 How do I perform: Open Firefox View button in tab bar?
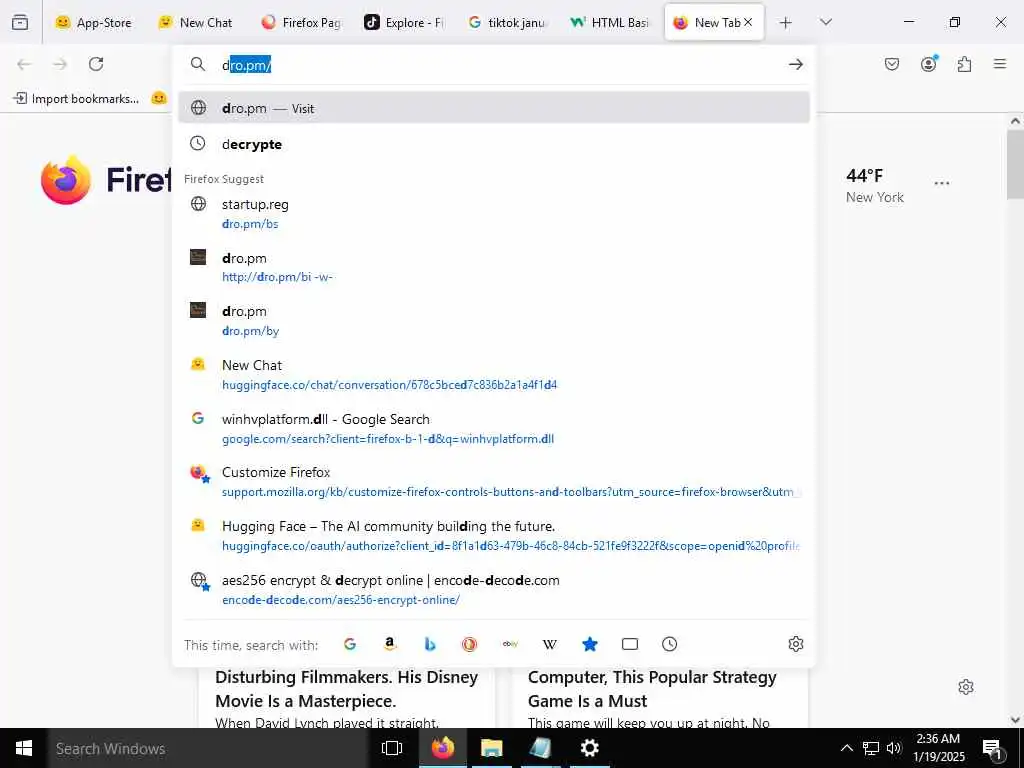tap(20, 22)
